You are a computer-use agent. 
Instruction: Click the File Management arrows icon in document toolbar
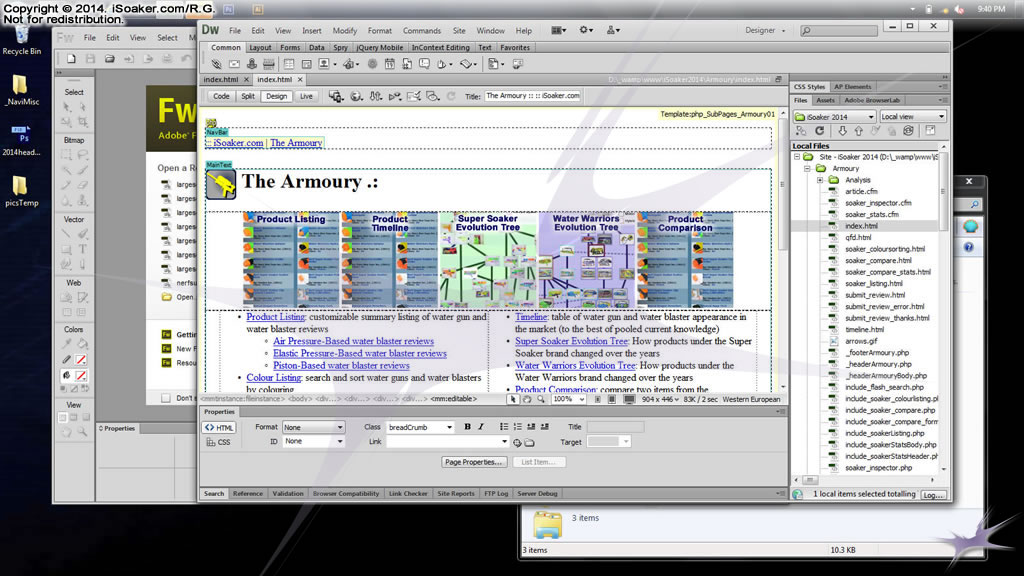376,96
